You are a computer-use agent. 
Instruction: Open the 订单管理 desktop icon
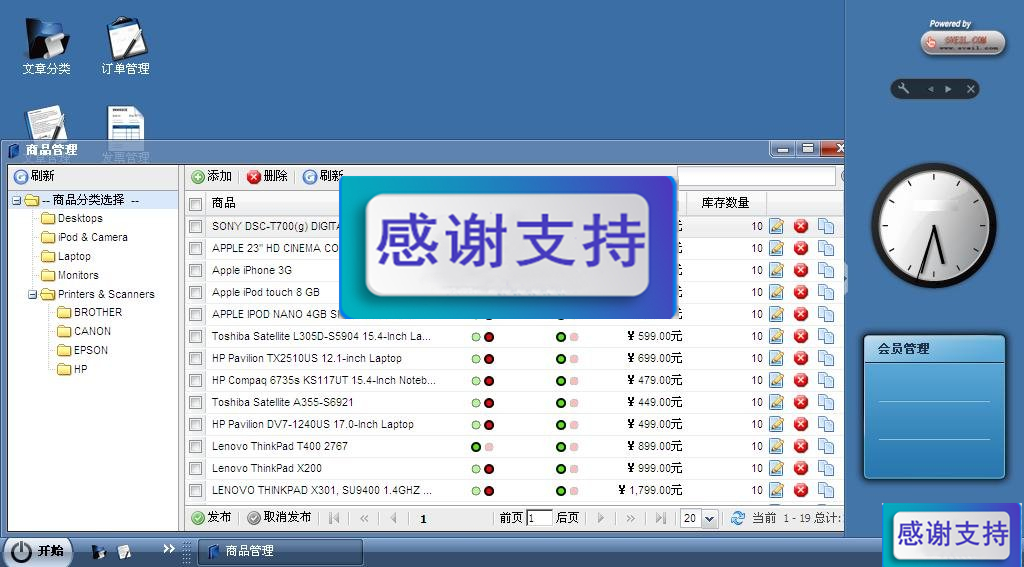coord(125,46)
